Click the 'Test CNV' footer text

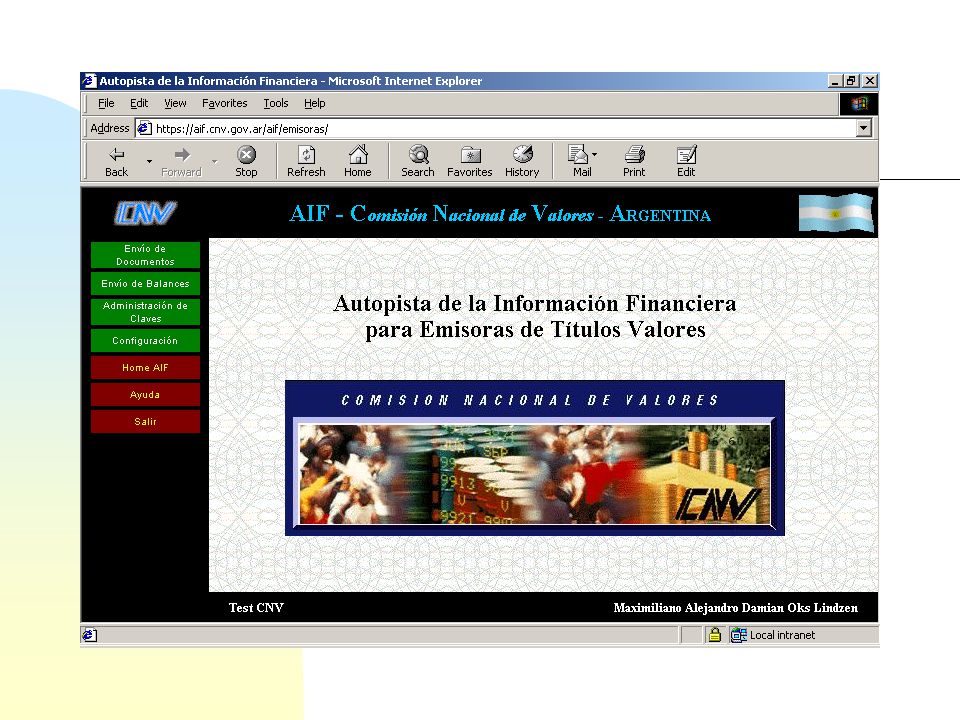click(x=256, y=607)
